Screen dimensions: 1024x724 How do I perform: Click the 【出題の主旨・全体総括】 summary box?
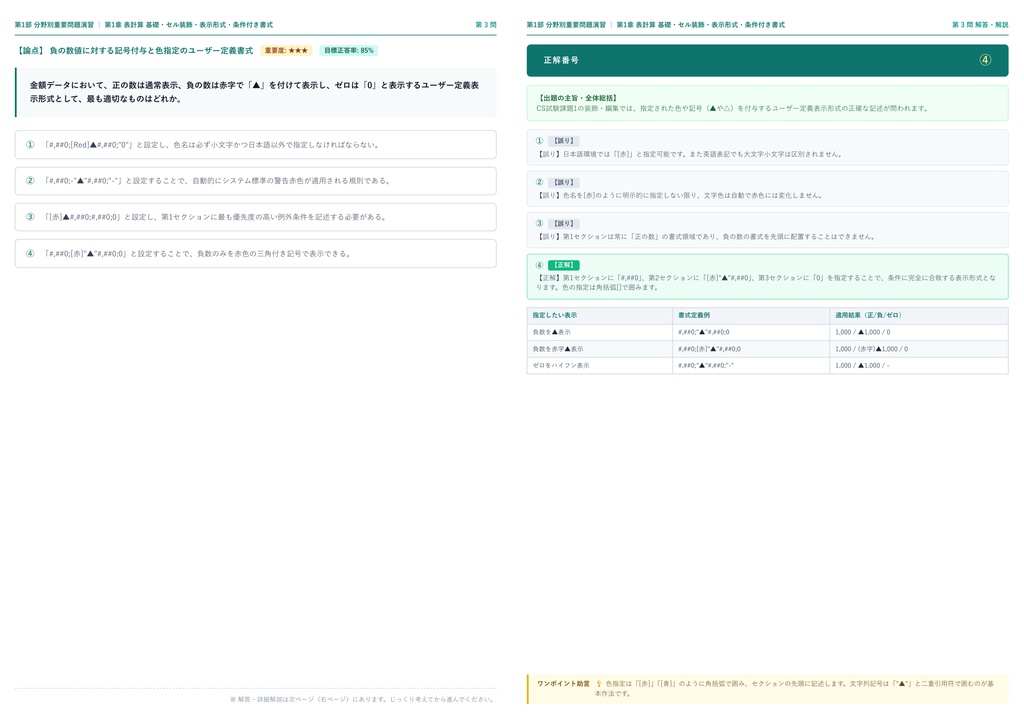(767, 103)
